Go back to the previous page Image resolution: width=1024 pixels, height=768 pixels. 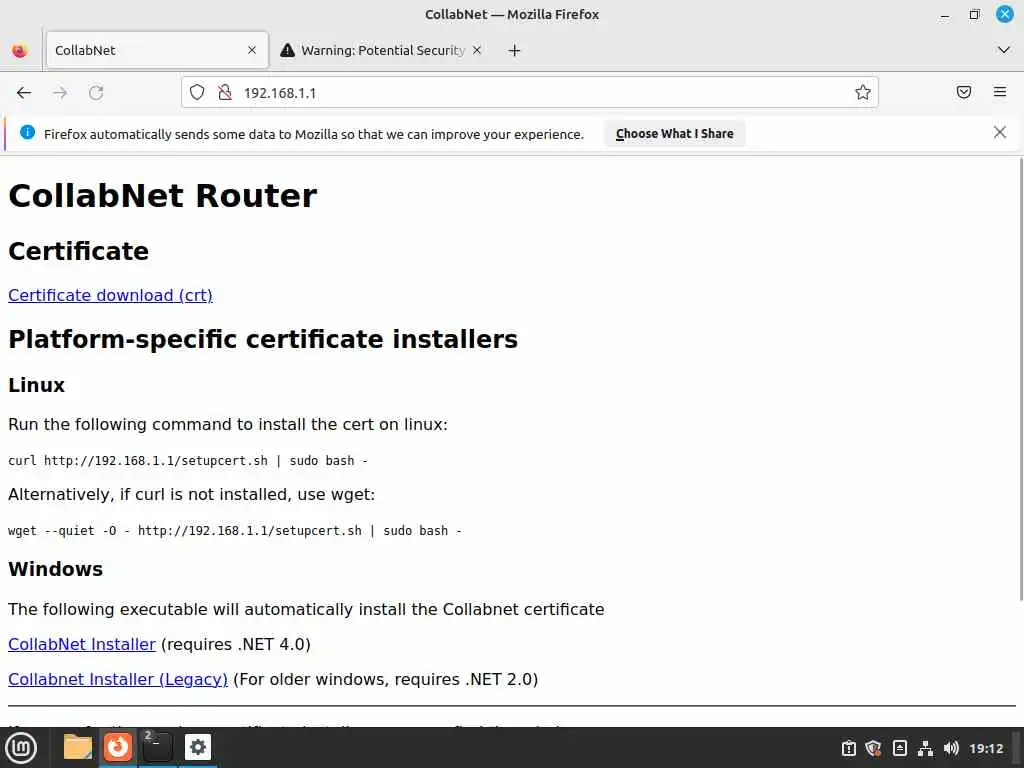[x=24, y=93]
